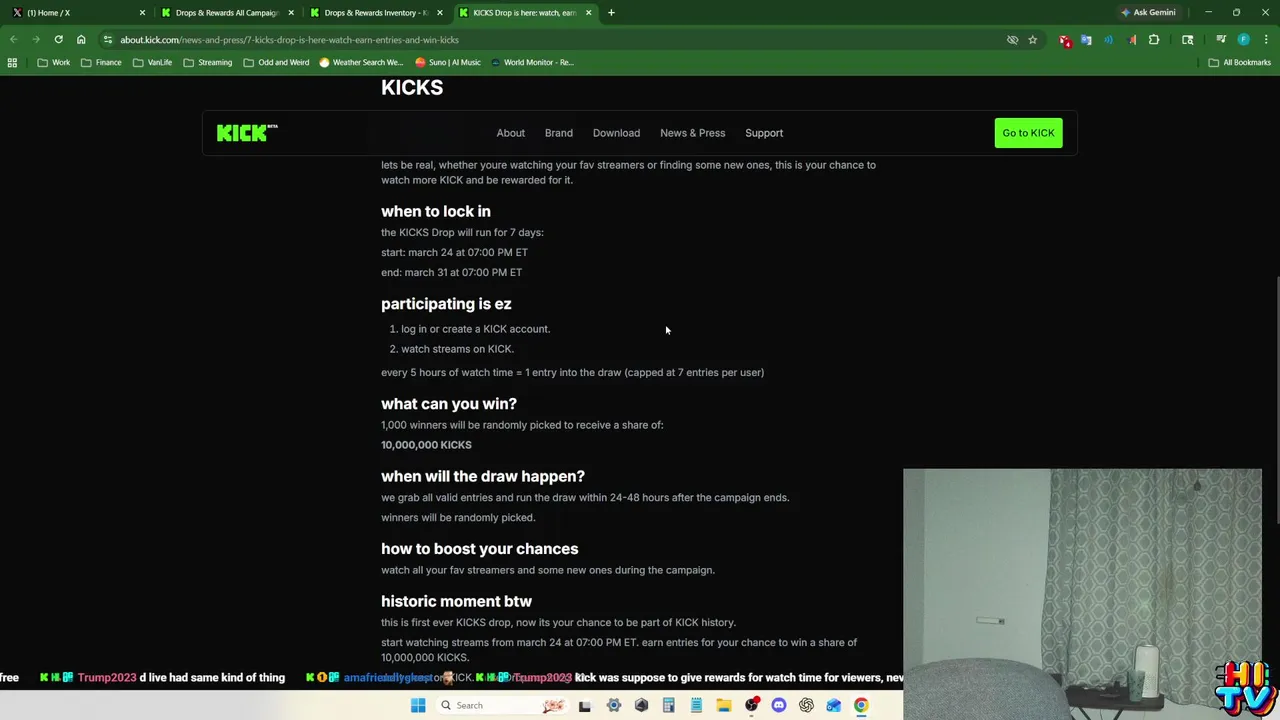Open the Google Translate extension
1280x720 pixels.
(x=1086, y=40)
